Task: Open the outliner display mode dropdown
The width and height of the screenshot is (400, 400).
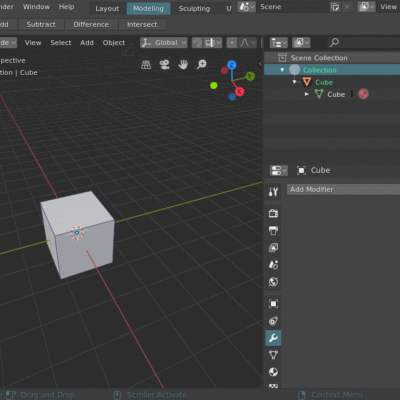Action: click(x=302, y=43)
